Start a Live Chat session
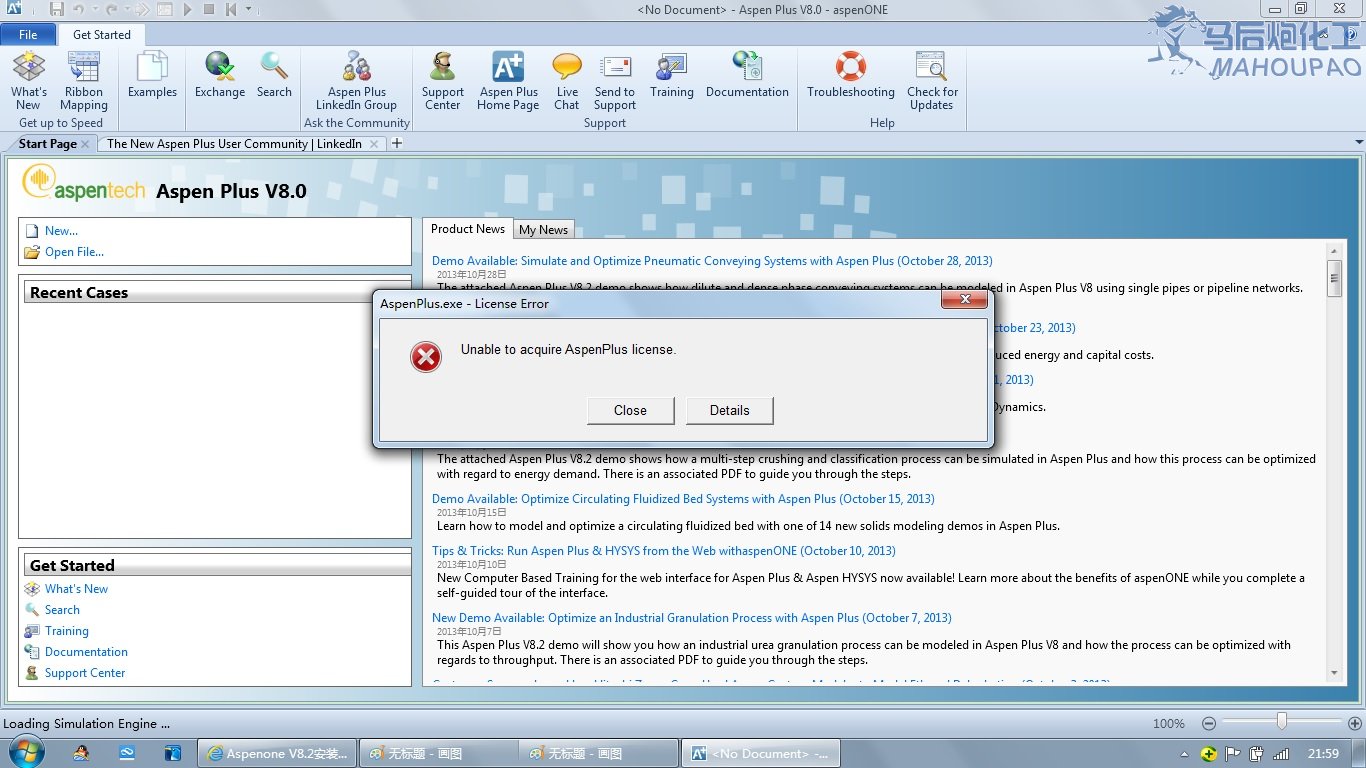This screenshot has height=768, width=1366. click(x=567, y=81)
